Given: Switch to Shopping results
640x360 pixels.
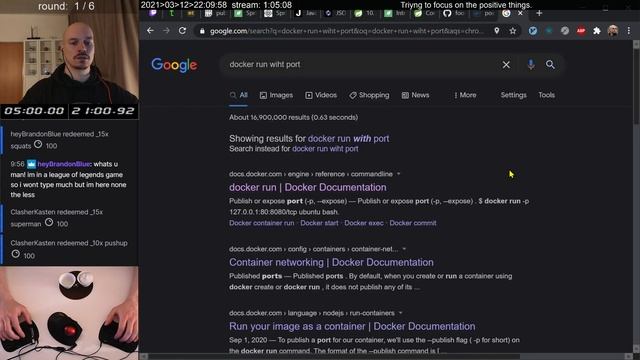Looking at the screenshot, I should (369, 95).
